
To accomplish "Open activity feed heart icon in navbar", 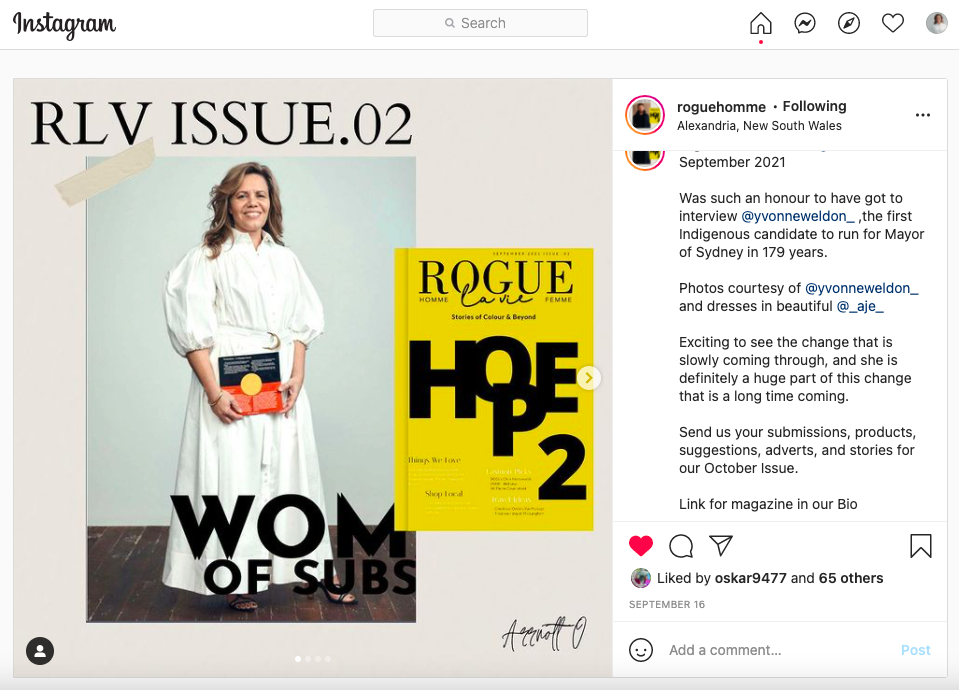I will tap(893, 24).
